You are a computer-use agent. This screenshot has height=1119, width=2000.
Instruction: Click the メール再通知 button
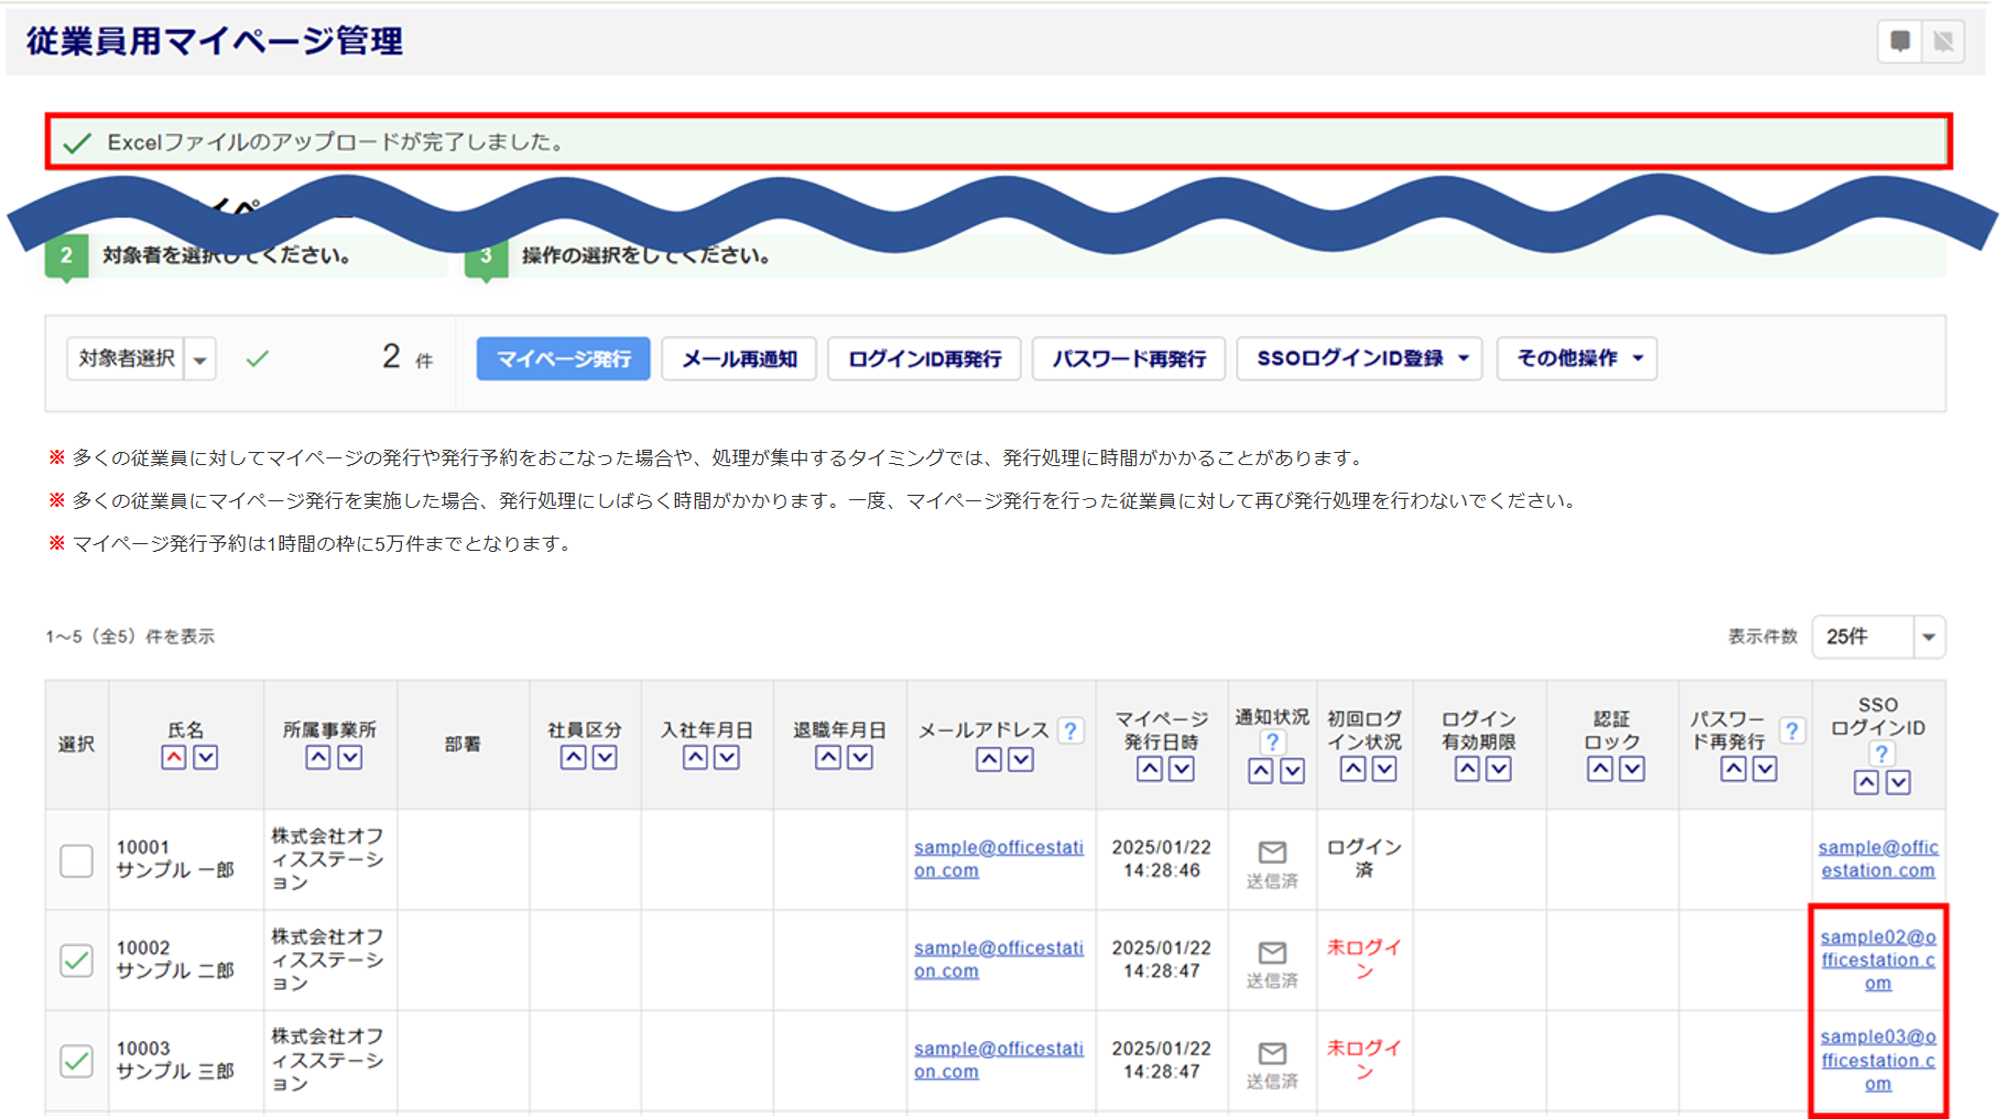click(739, 358)
